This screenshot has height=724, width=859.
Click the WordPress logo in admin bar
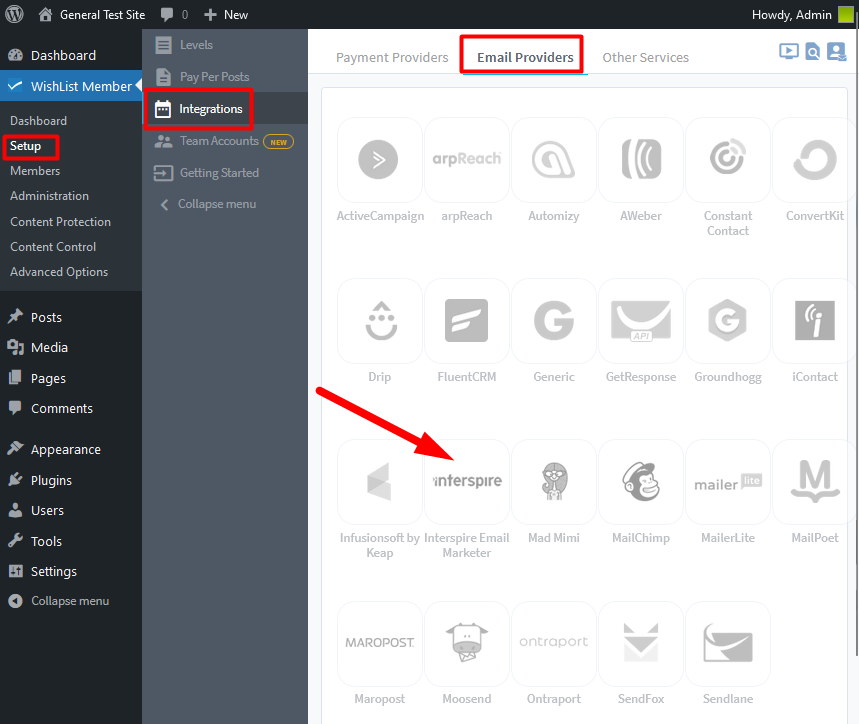point(14,14)
